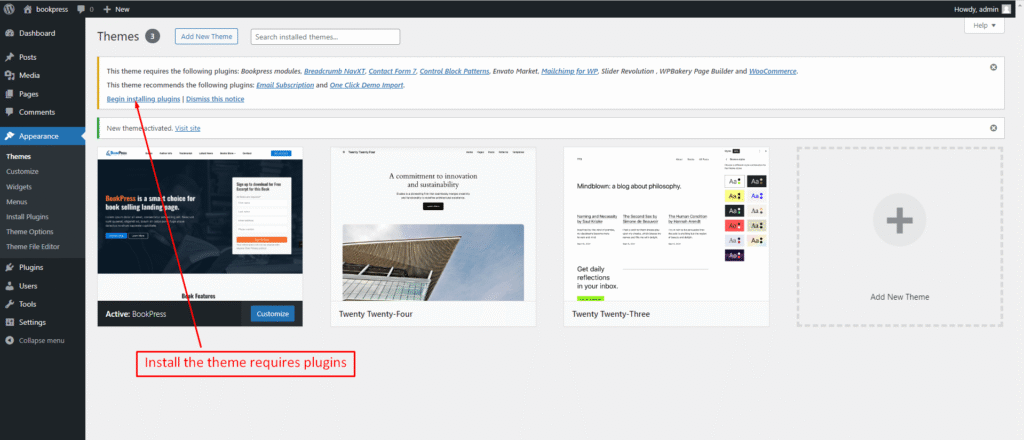The width and height of the screenshot is (1024, 440).
Task: Open Control Block Patterns link
Action: tap(455, 71)
